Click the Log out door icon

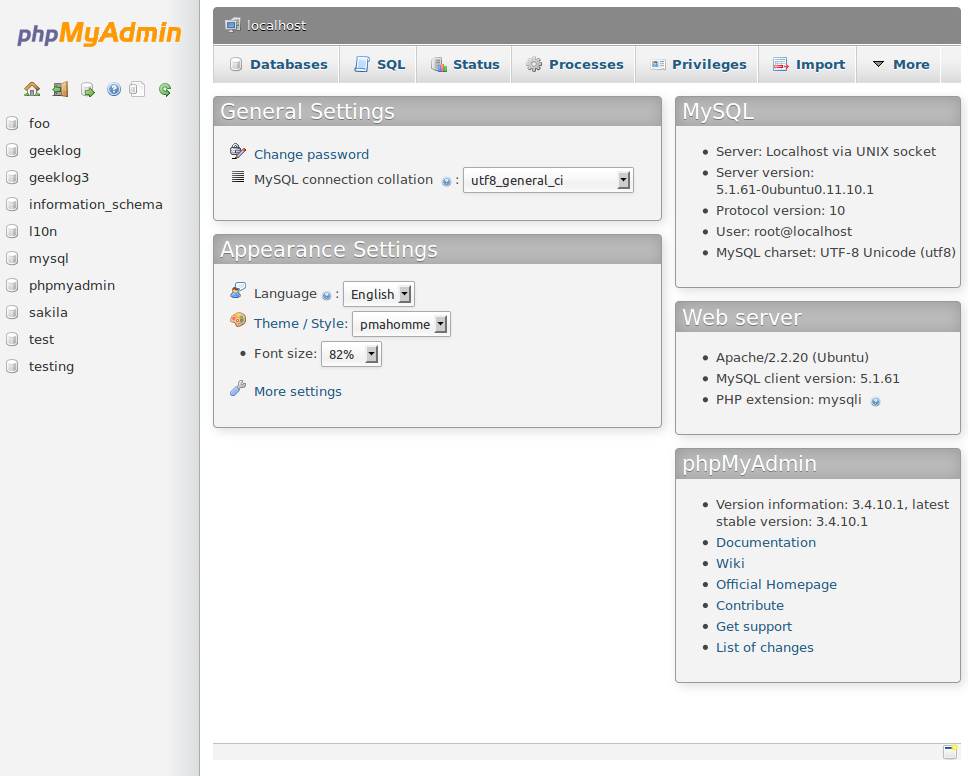(x=60, y=89)
